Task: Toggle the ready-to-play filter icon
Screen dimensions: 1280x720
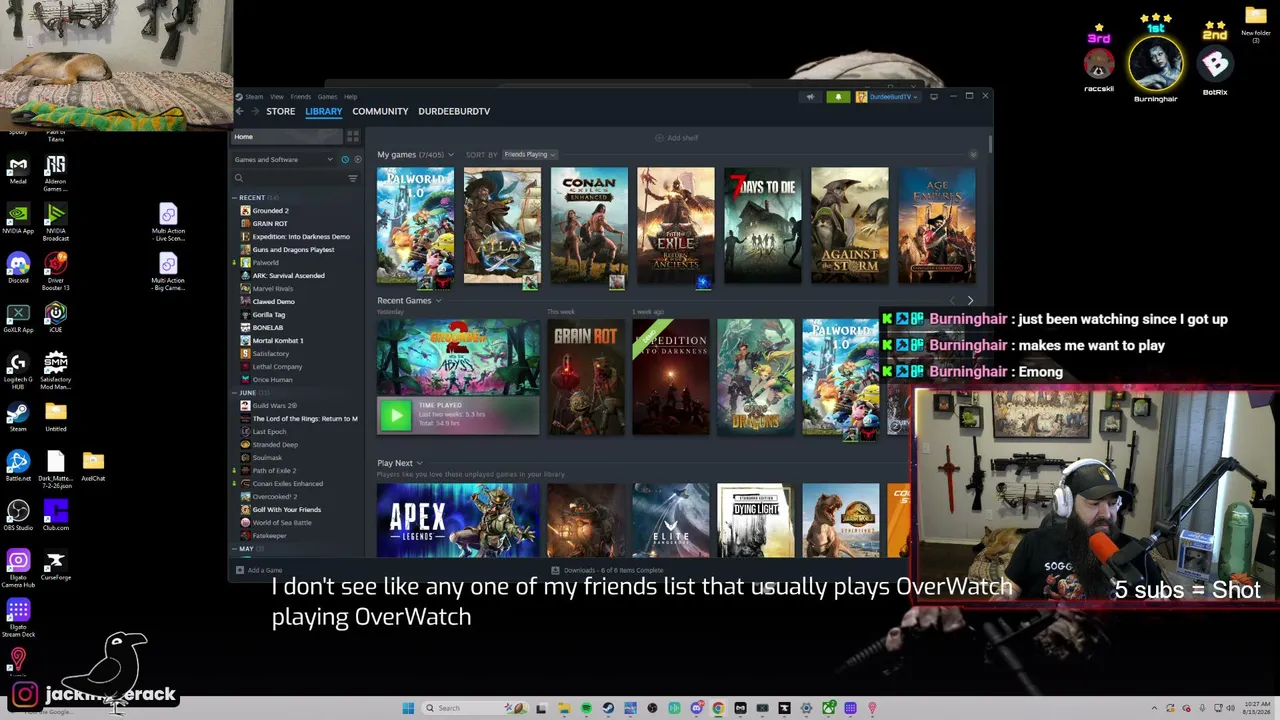Action: [x=357, y=159]
